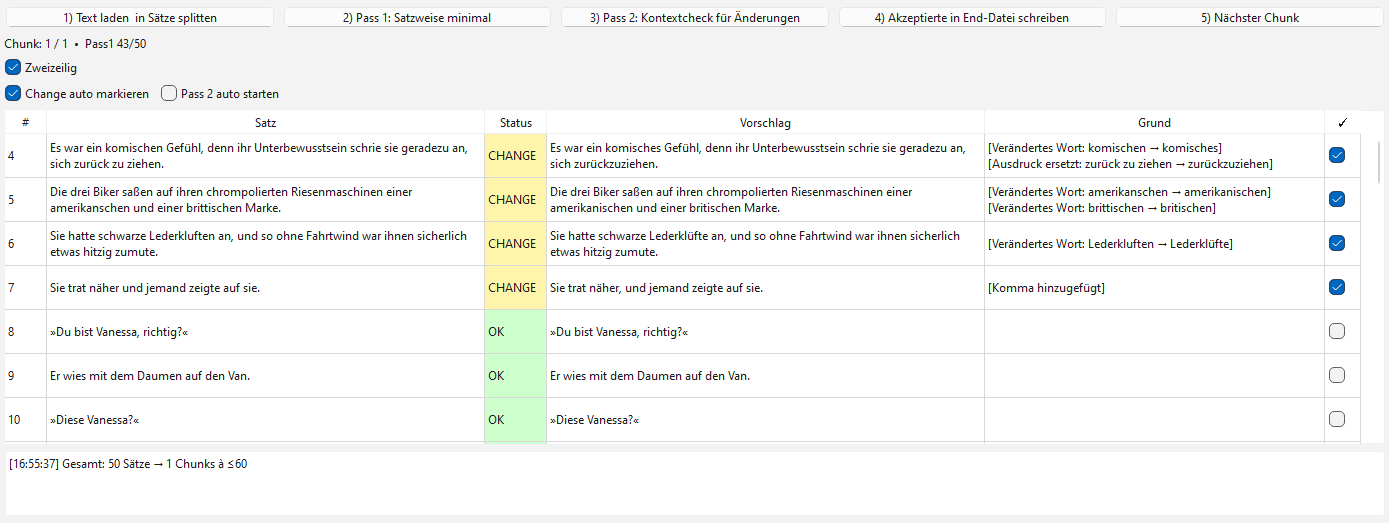
Task: Click '1) Text laden in Sätze splitten' button
Action: pos(139,18)
